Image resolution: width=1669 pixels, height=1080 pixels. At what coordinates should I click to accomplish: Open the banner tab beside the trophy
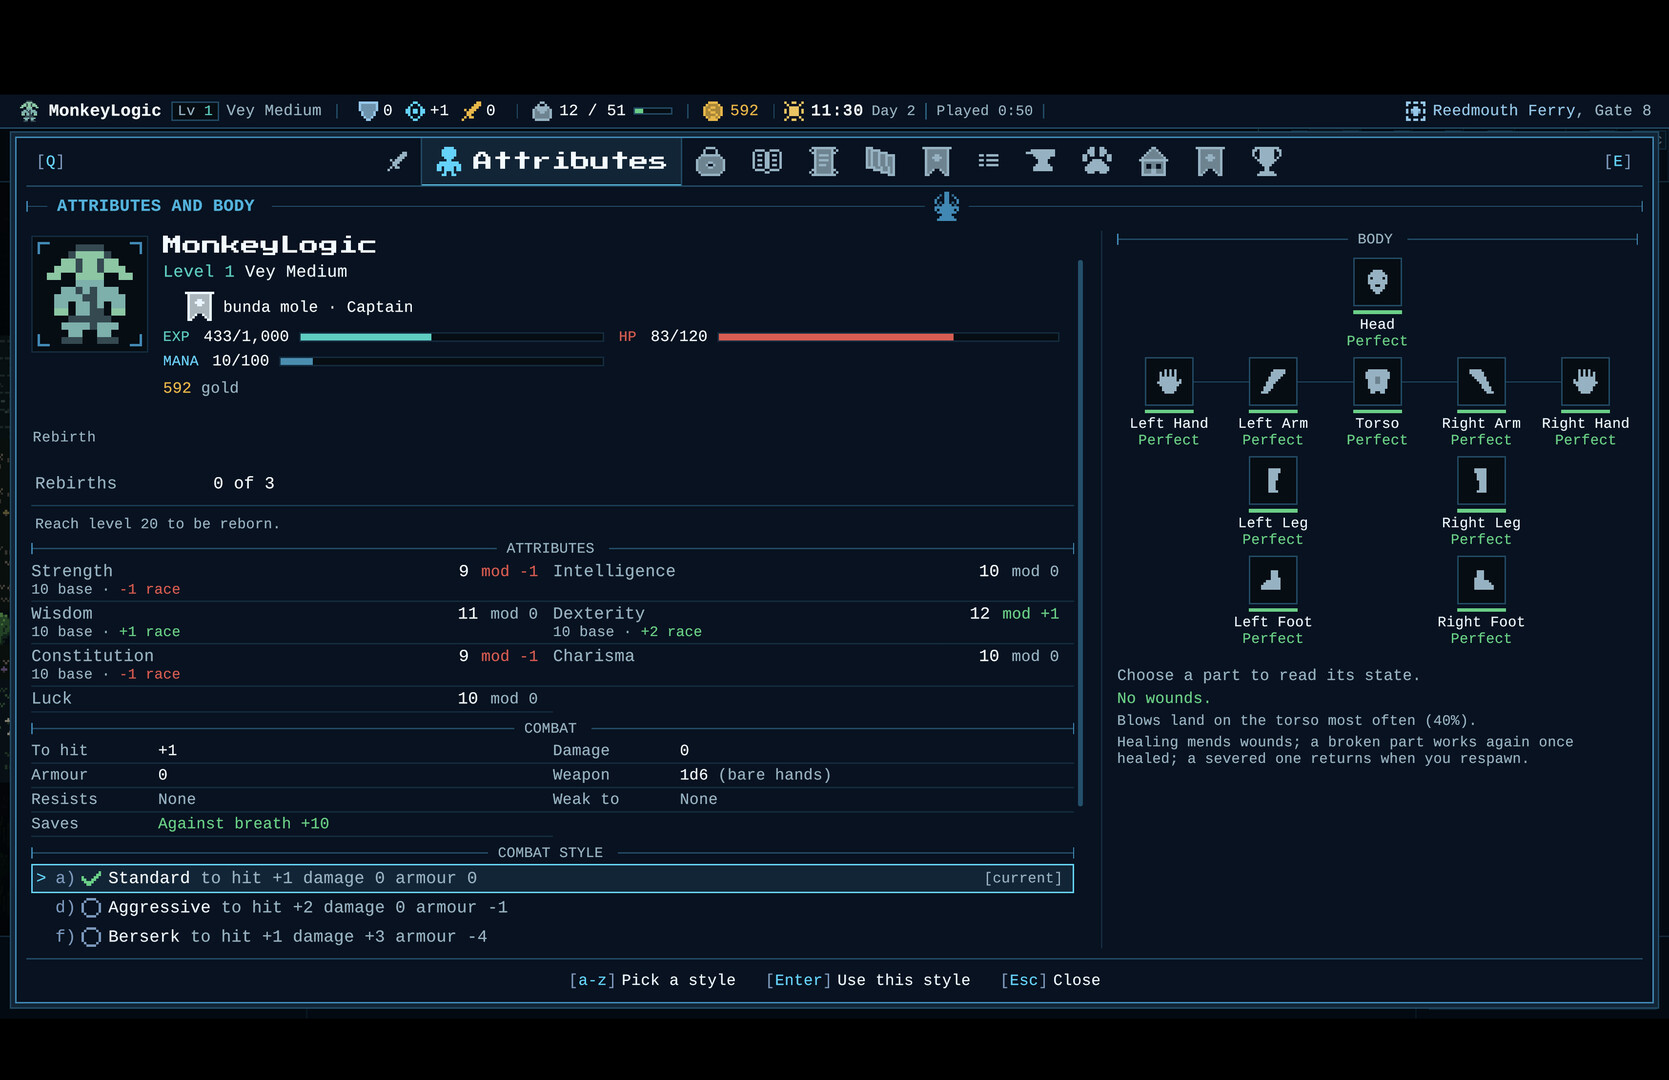pos(1210,161)
